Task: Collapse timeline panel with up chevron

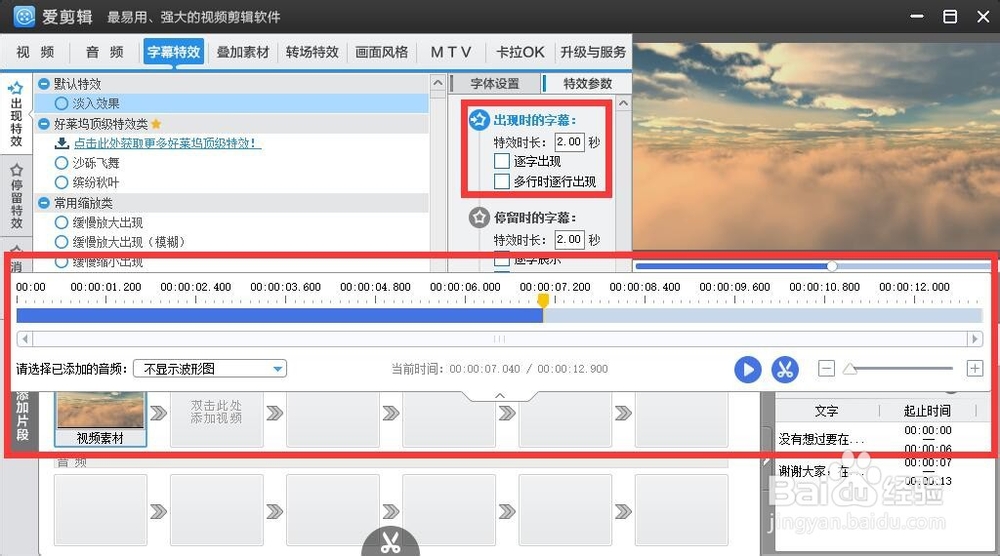Action: pyautogui.click(x=500, y=396)
